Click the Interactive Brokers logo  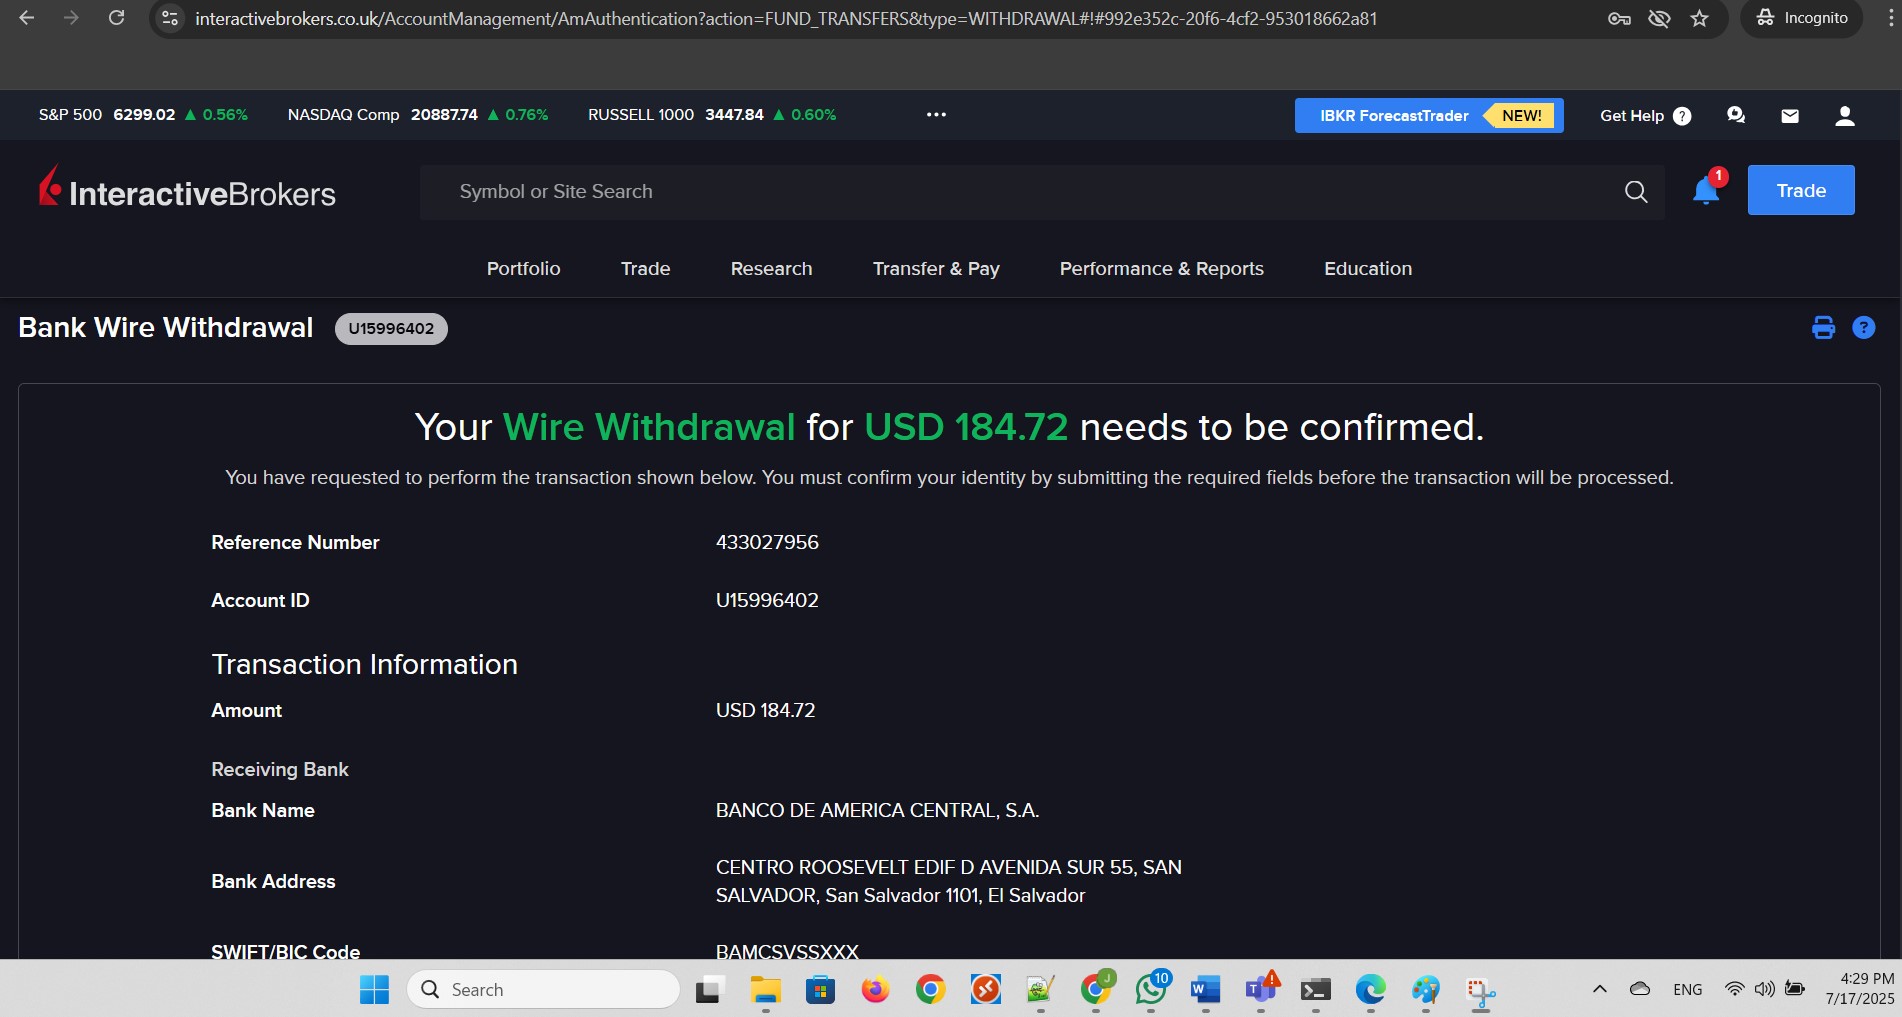(x=187, y=189)
